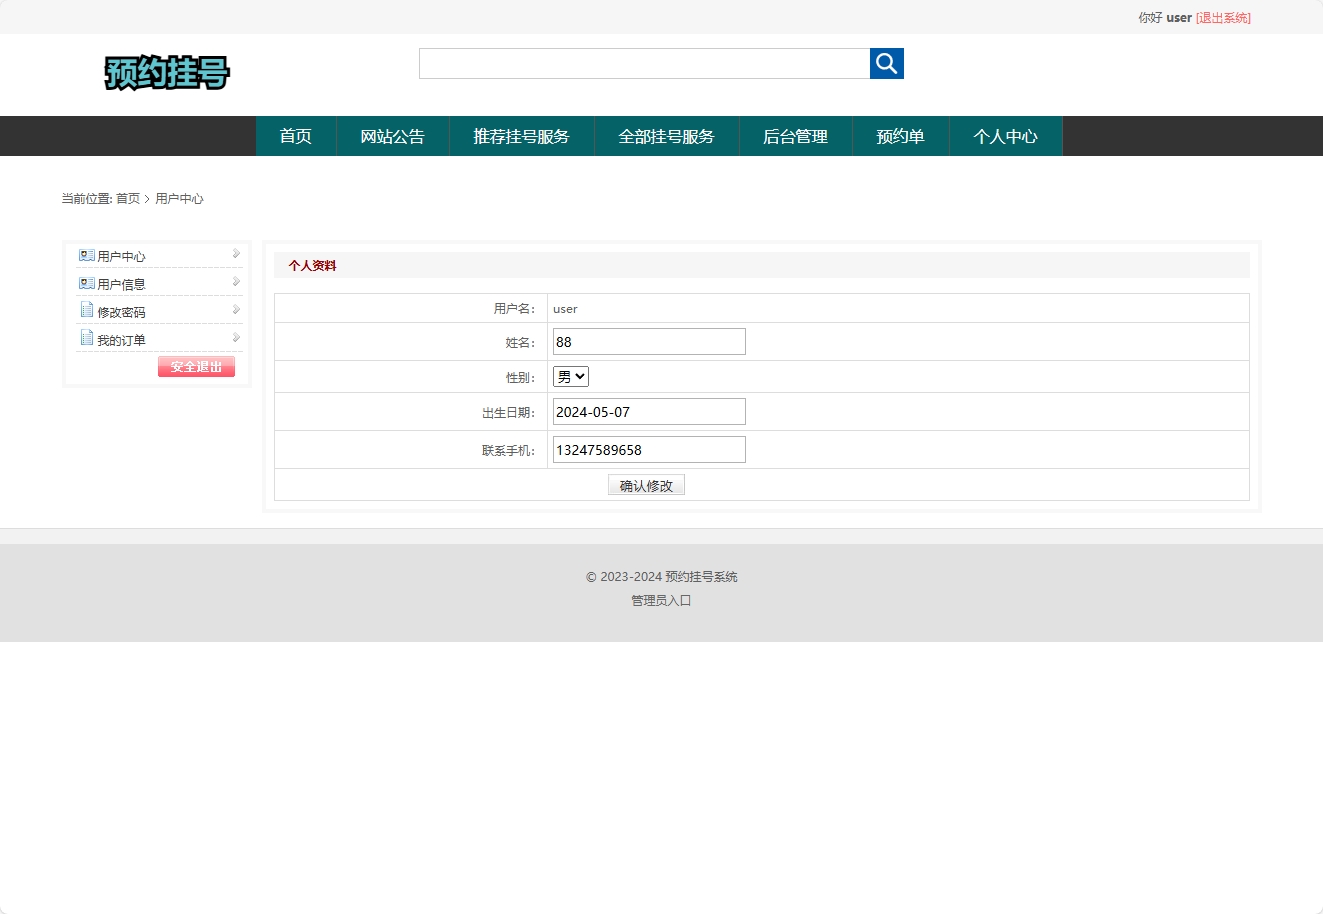1323x914 pixels.
Task: Open 我的订单 sidebar link
Action: point(121,341)
